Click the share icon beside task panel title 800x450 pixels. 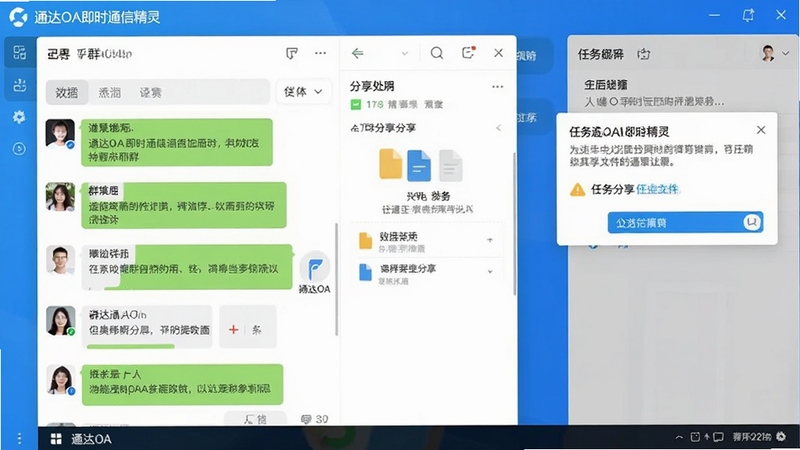tap(644, 54)
